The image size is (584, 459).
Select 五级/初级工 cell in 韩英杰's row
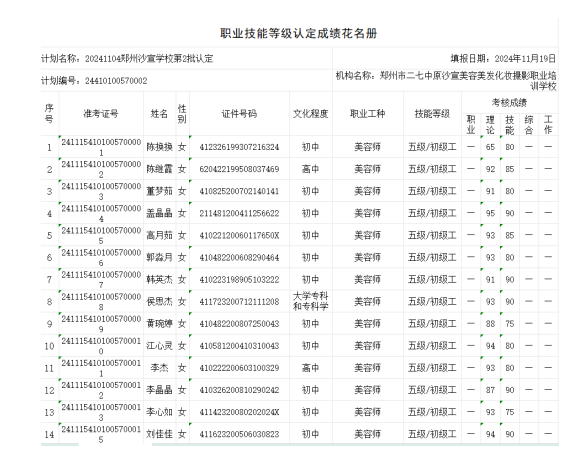tap(432, 279)
